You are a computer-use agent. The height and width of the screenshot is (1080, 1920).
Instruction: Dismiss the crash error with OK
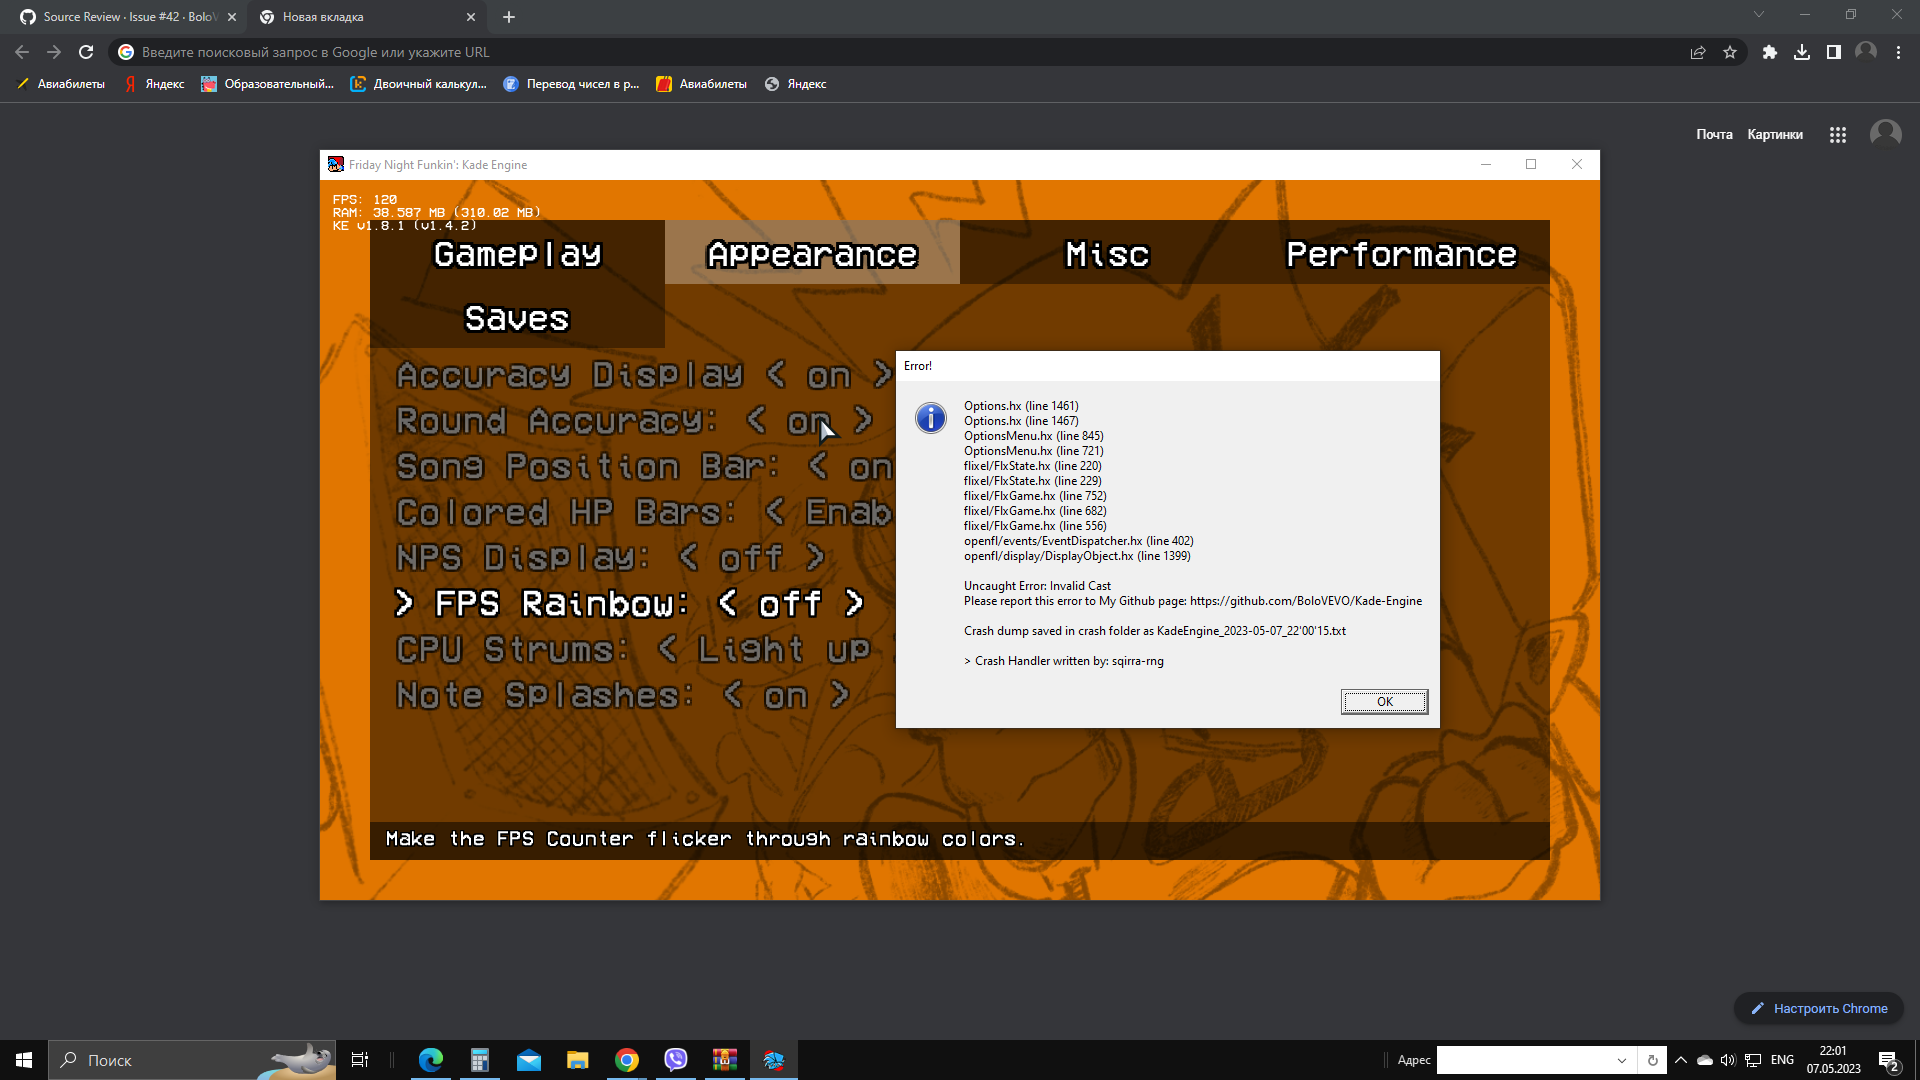pyautogui.click(x=1384, y=701)
